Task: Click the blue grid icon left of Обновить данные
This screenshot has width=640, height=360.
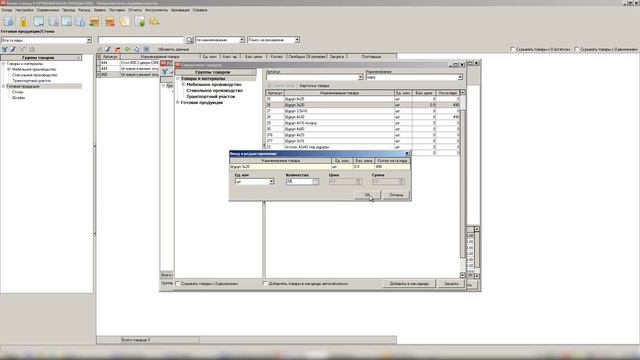Action: 146,49
